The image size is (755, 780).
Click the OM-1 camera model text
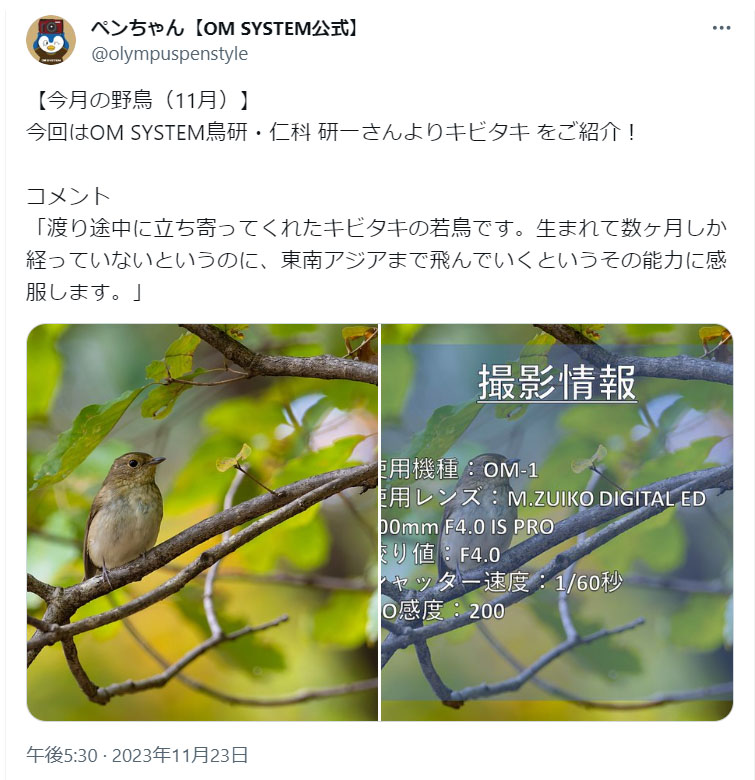(511, 470)
